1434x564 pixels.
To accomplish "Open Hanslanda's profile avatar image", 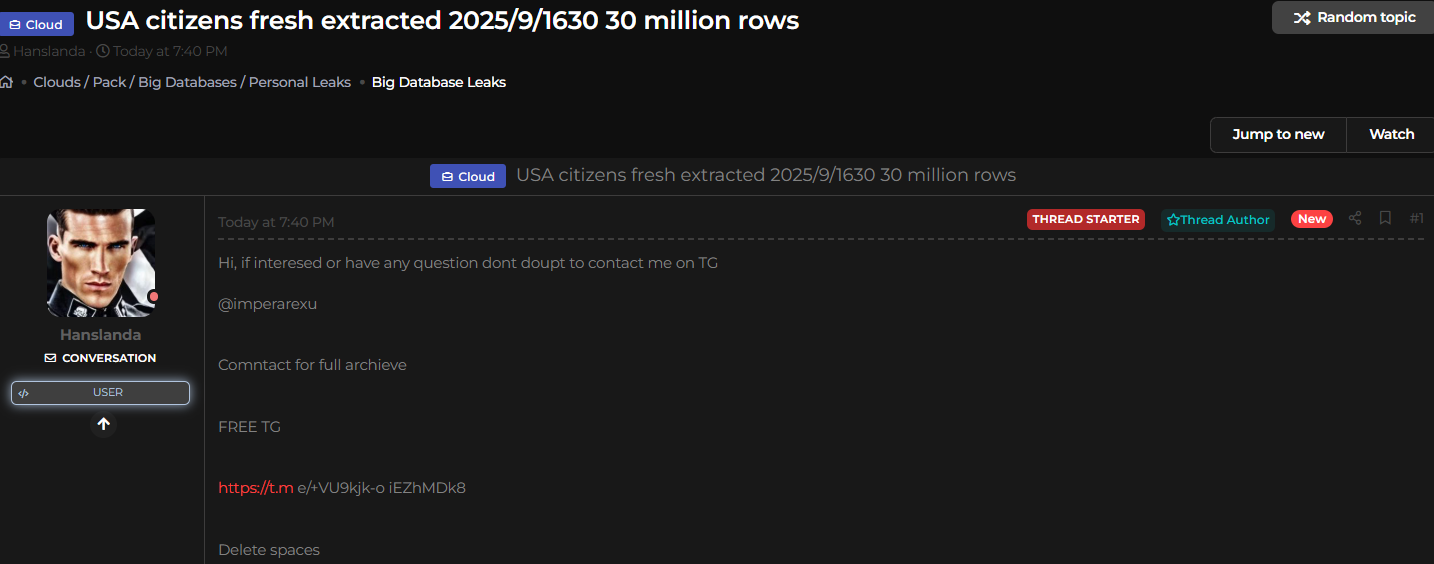I will point(101,263).
